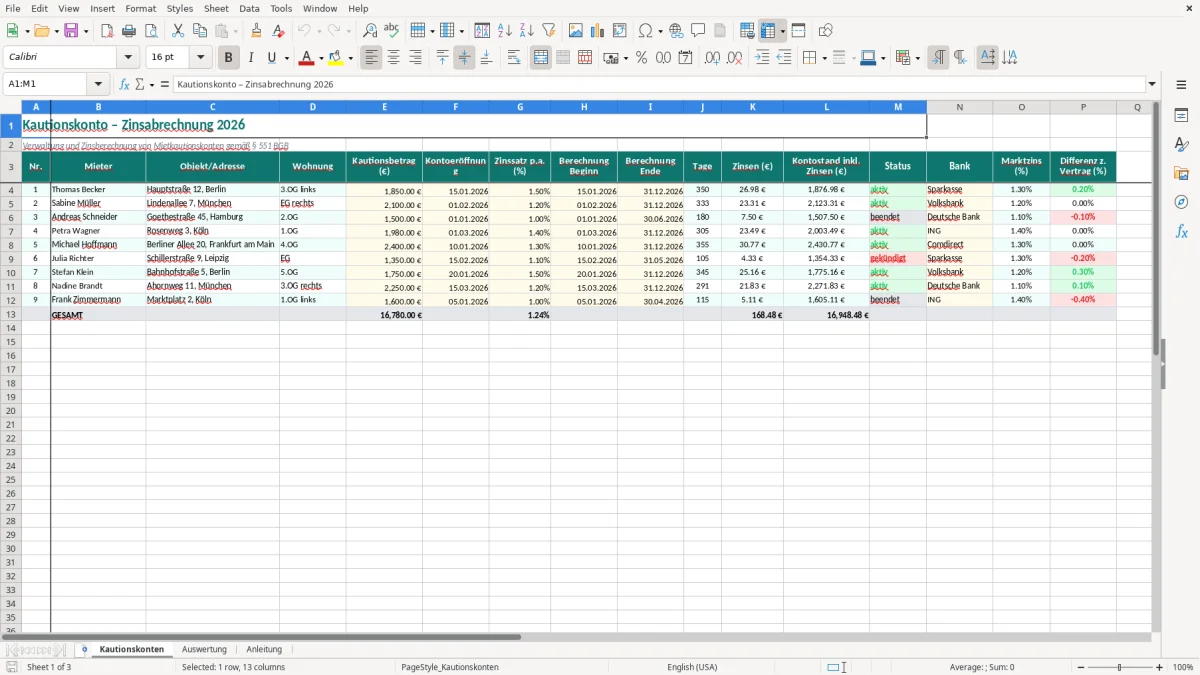Viewport: 1200px width, 675px height.
Task: Toggle Wrap Text button
Action: click(514, 58)
